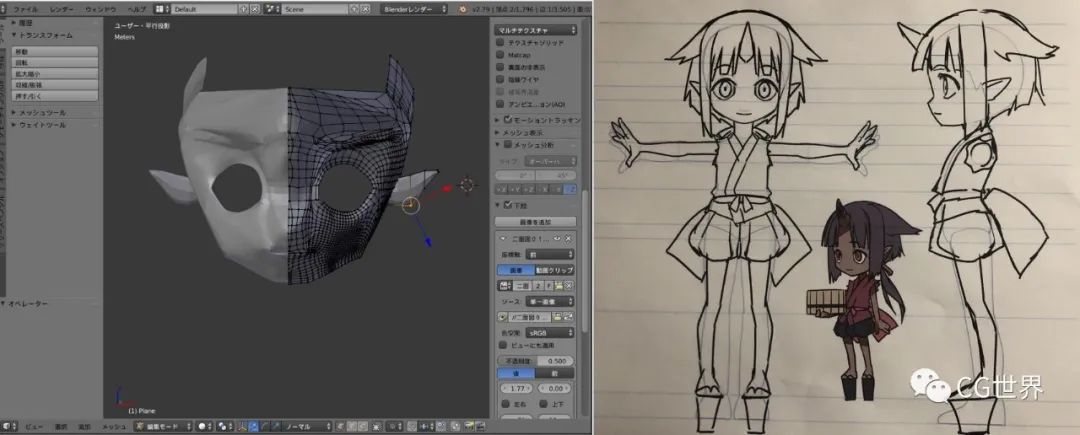Open the Info editor type selector icon
This screenshot has height=435, width=1080.
pyautogui.click(x=3, y=9)
